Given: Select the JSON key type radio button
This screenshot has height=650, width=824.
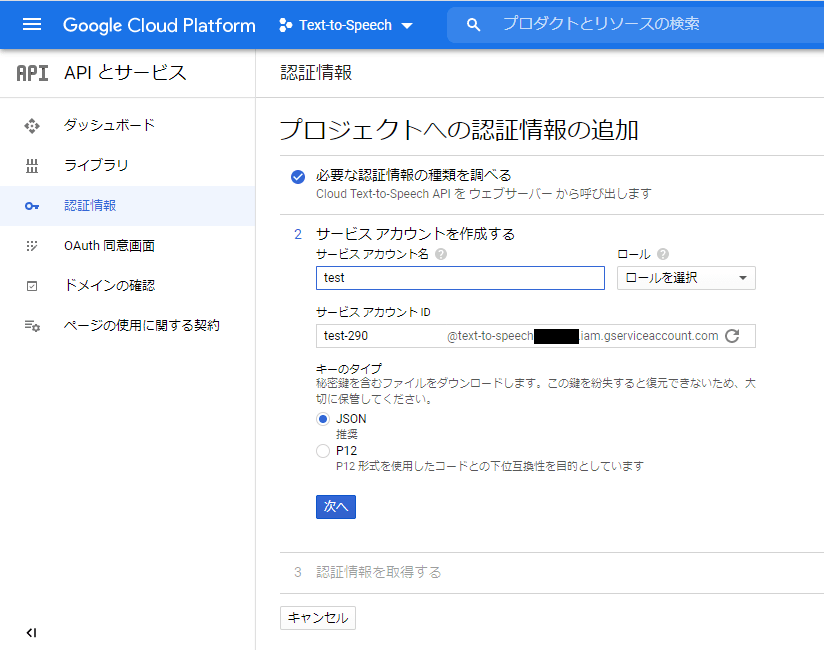Looking at the screenshot, I should click(x=323, y=419).
